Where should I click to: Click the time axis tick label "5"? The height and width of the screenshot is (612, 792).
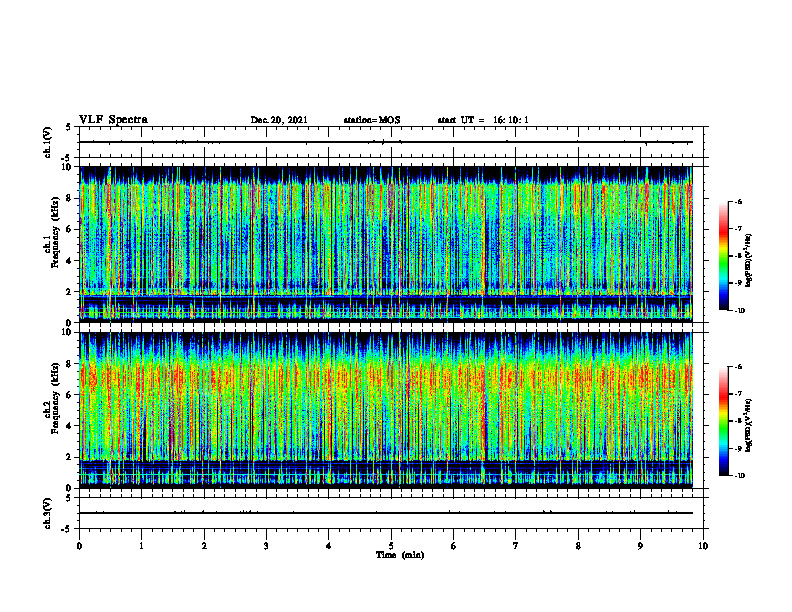[391, 546]
